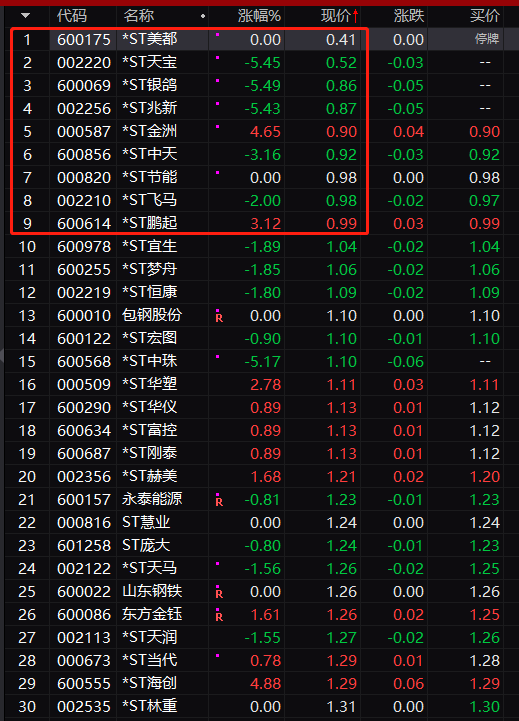
Task: Click the magenta dot marker in *ST金洲 row
Action: tap(217, 126)
